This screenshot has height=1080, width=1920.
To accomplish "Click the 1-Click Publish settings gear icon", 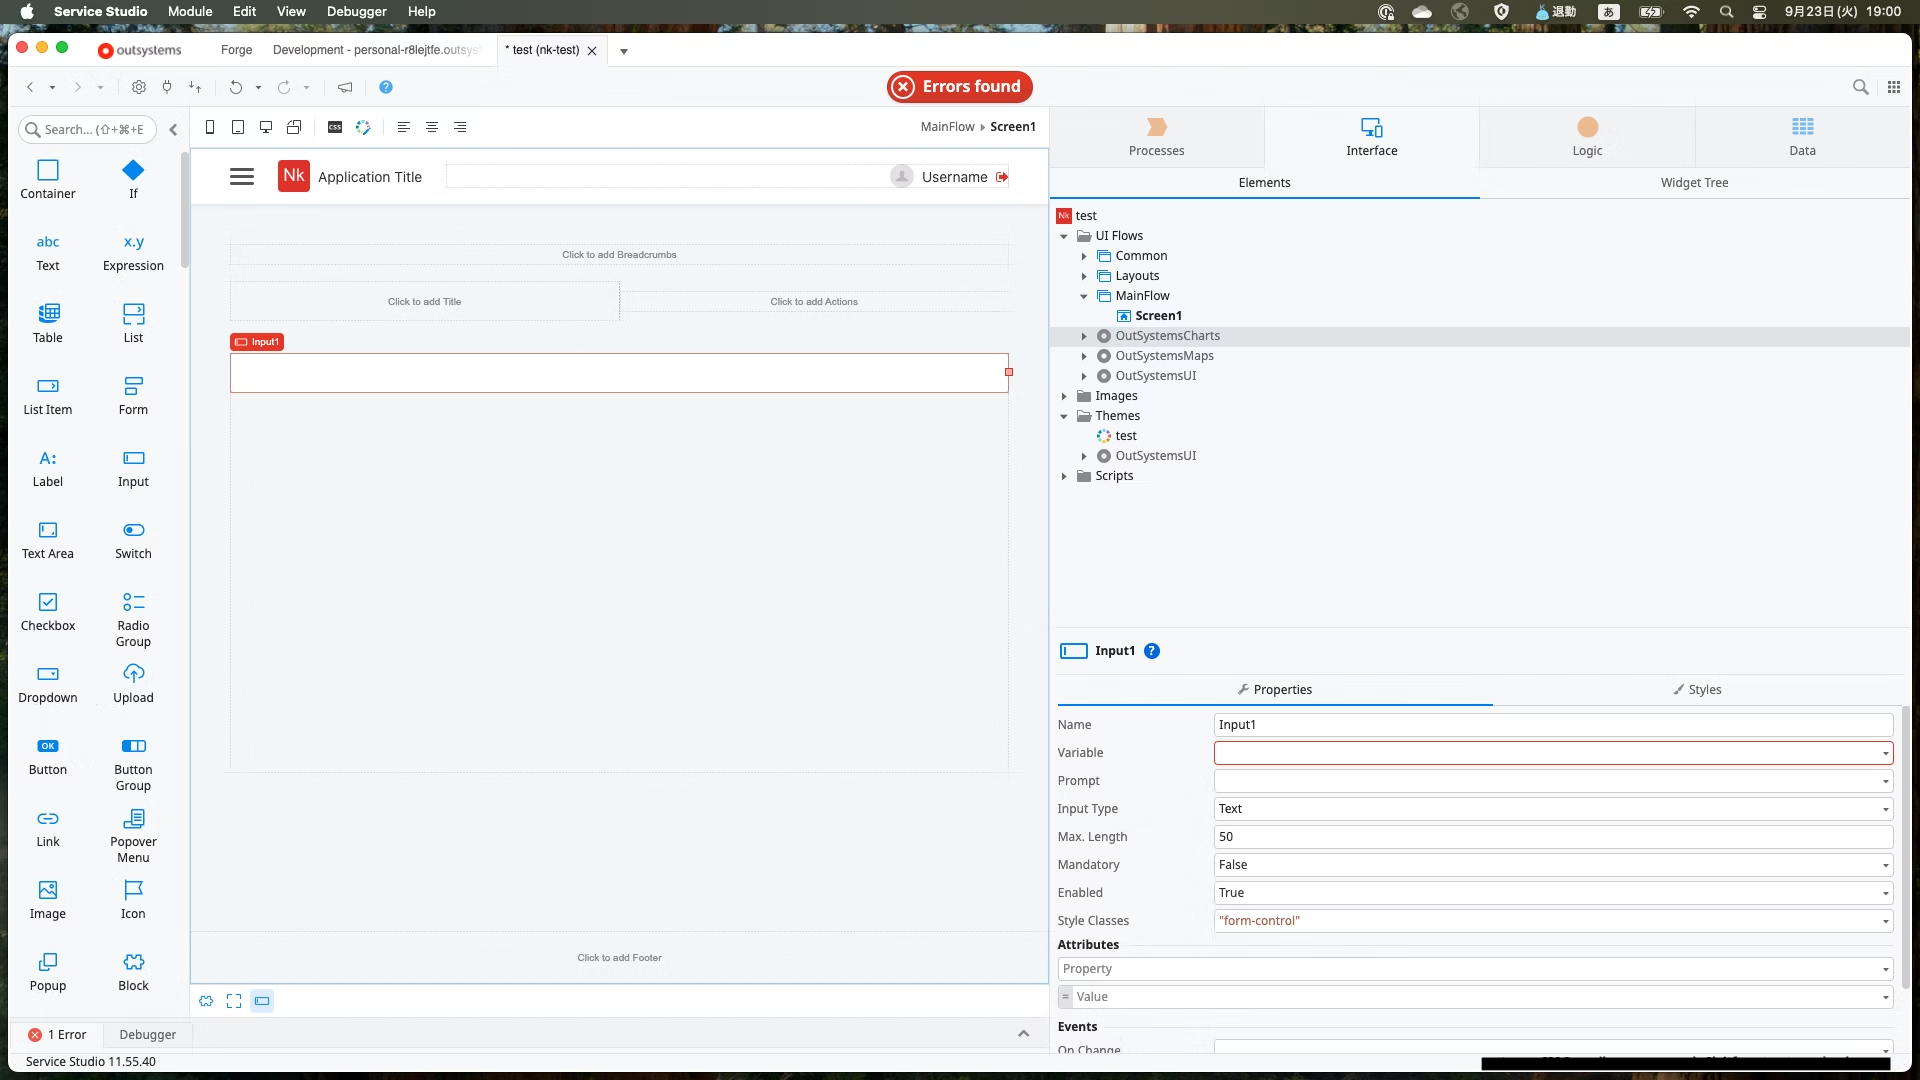I will (x=139, y=87).
